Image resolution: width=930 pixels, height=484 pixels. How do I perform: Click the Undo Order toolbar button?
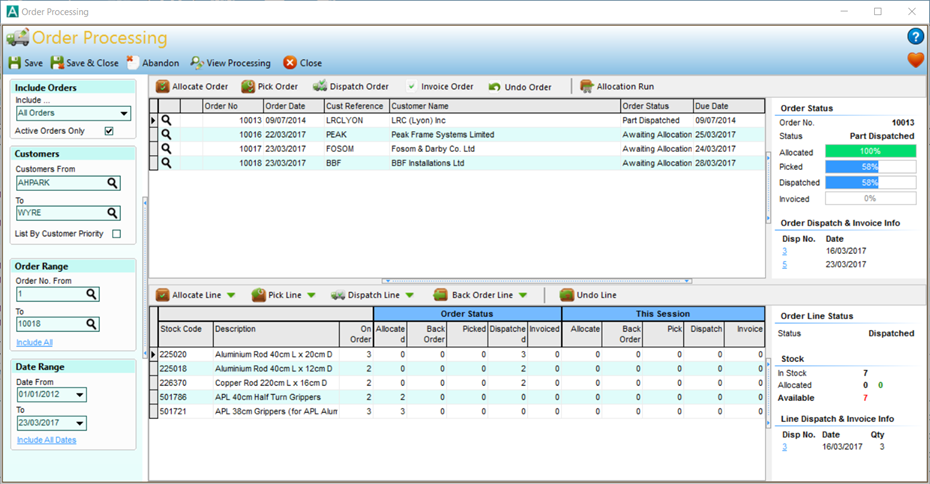point(496,87)
